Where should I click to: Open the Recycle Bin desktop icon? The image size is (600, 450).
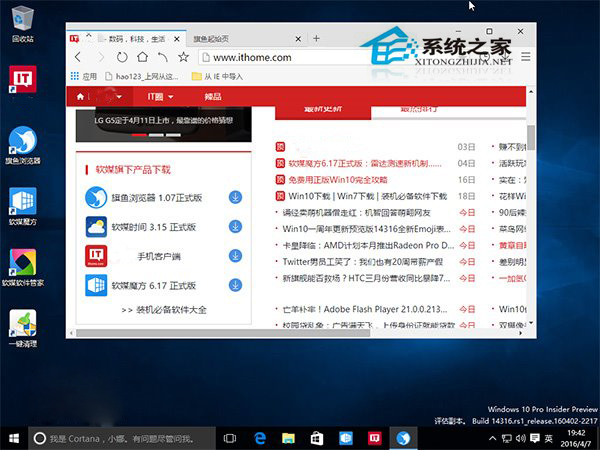tap(23, 24)
